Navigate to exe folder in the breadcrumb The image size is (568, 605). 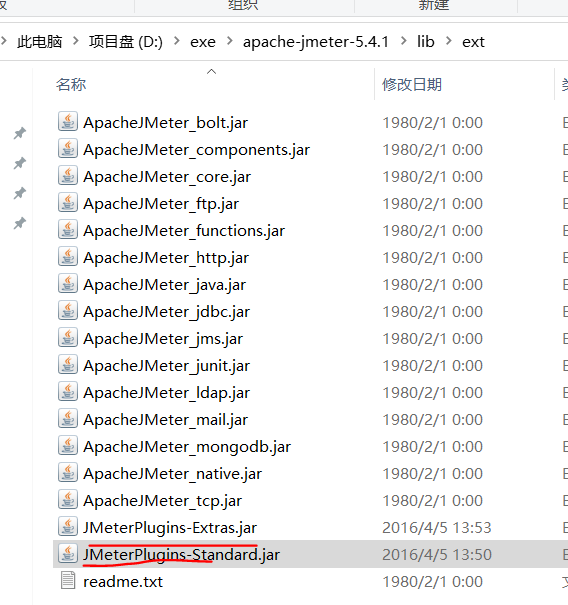[x=203, y=42]
